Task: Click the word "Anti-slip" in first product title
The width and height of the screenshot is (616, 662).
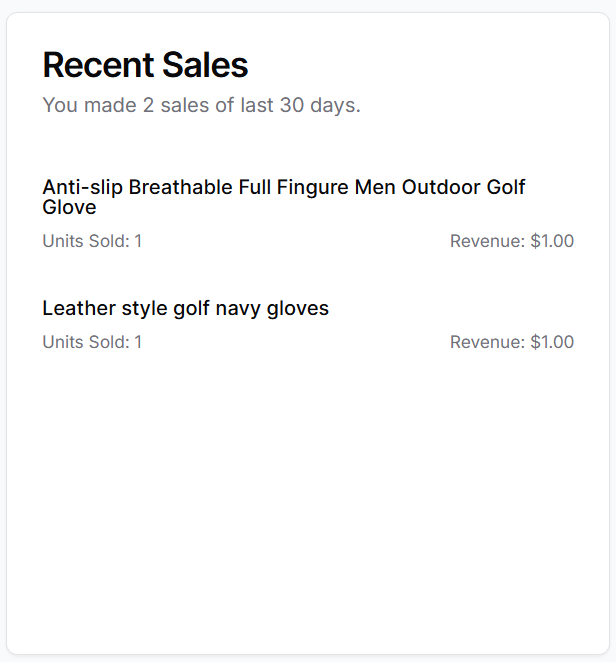Action: 82,187
